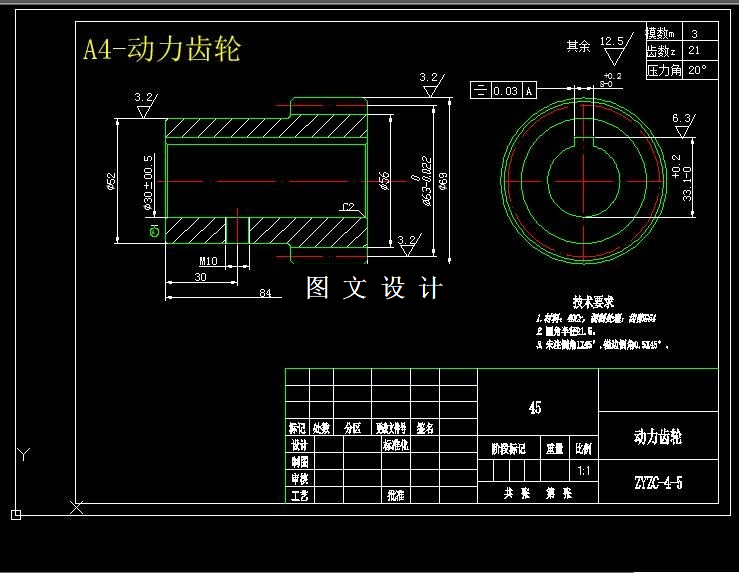The image size is (739, 573).
Task: Click the "分区" cell in revision table
Action: (353, 428)
